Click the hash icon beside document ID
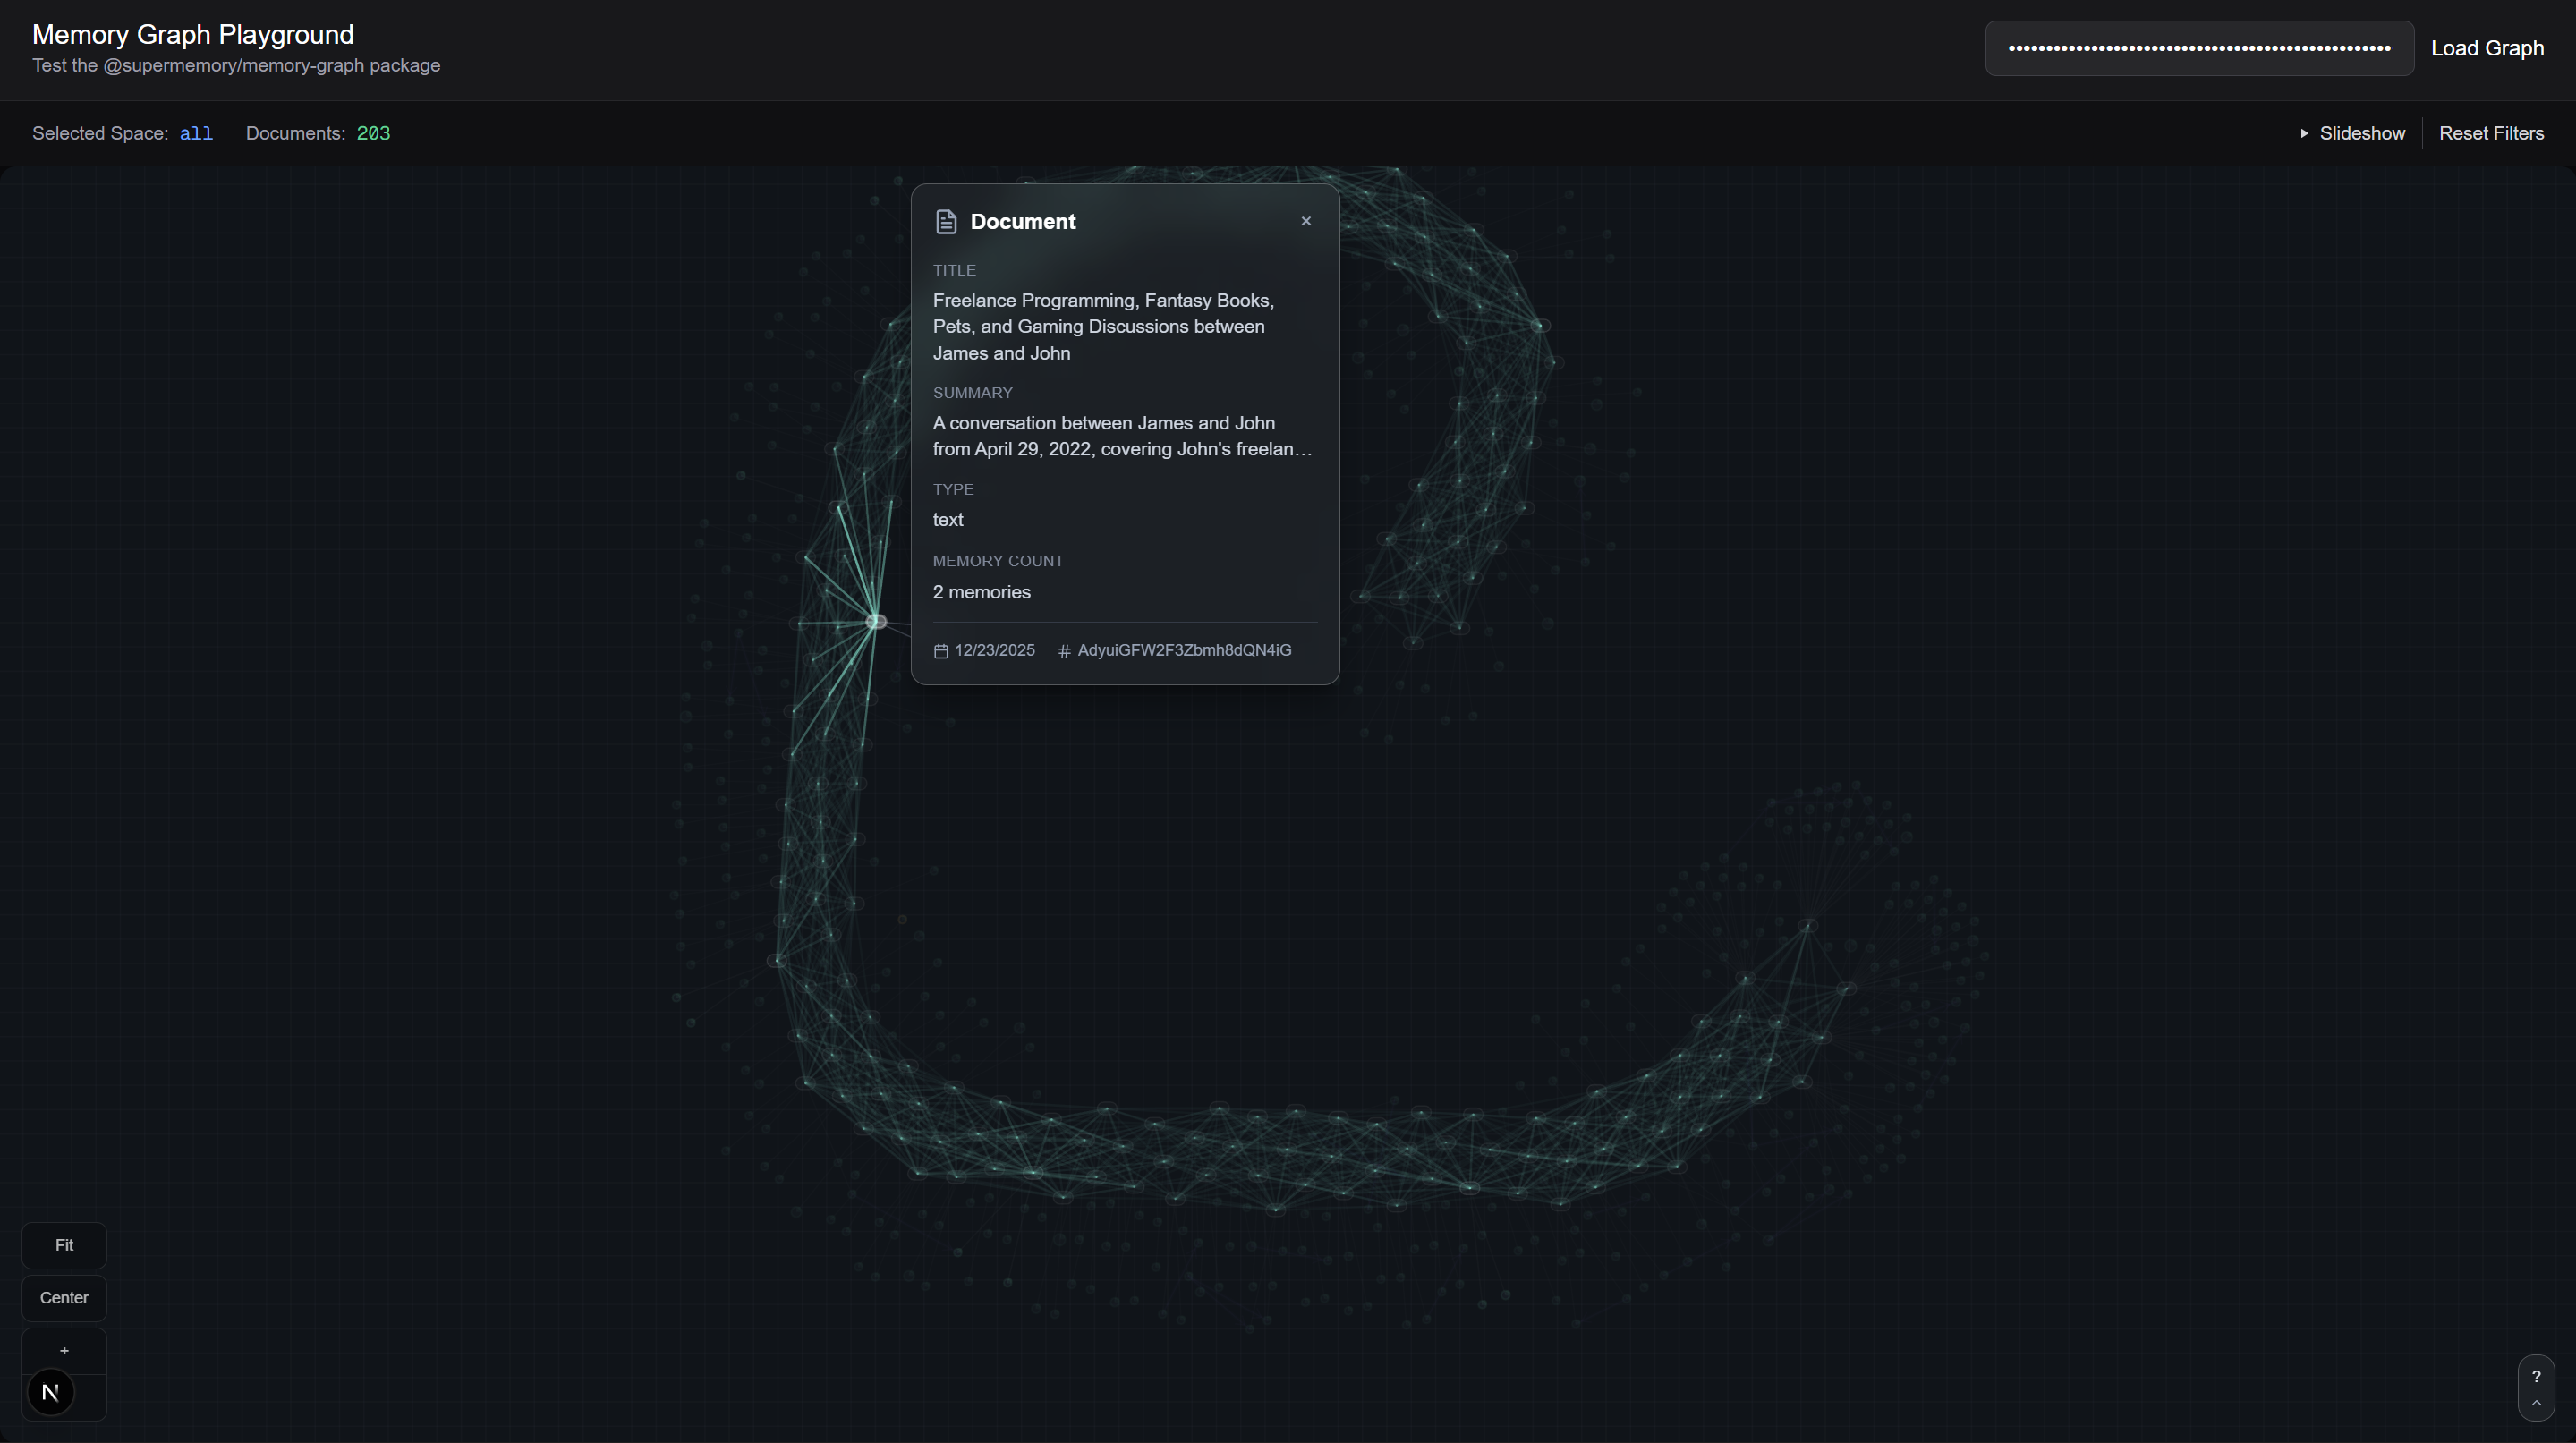 (1064, 651)
